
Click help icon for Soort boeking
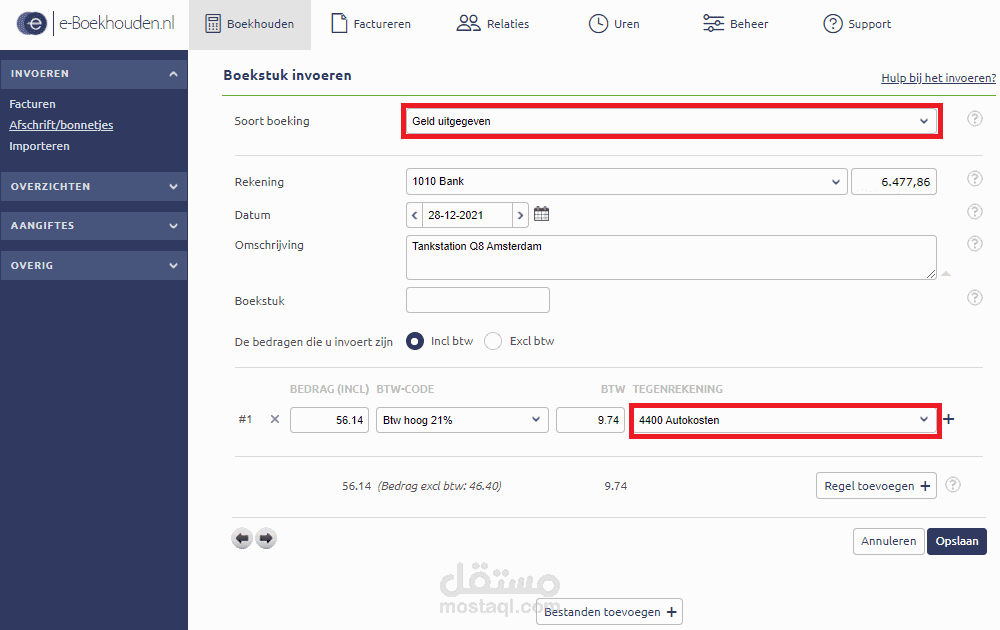tap(974, 119)
